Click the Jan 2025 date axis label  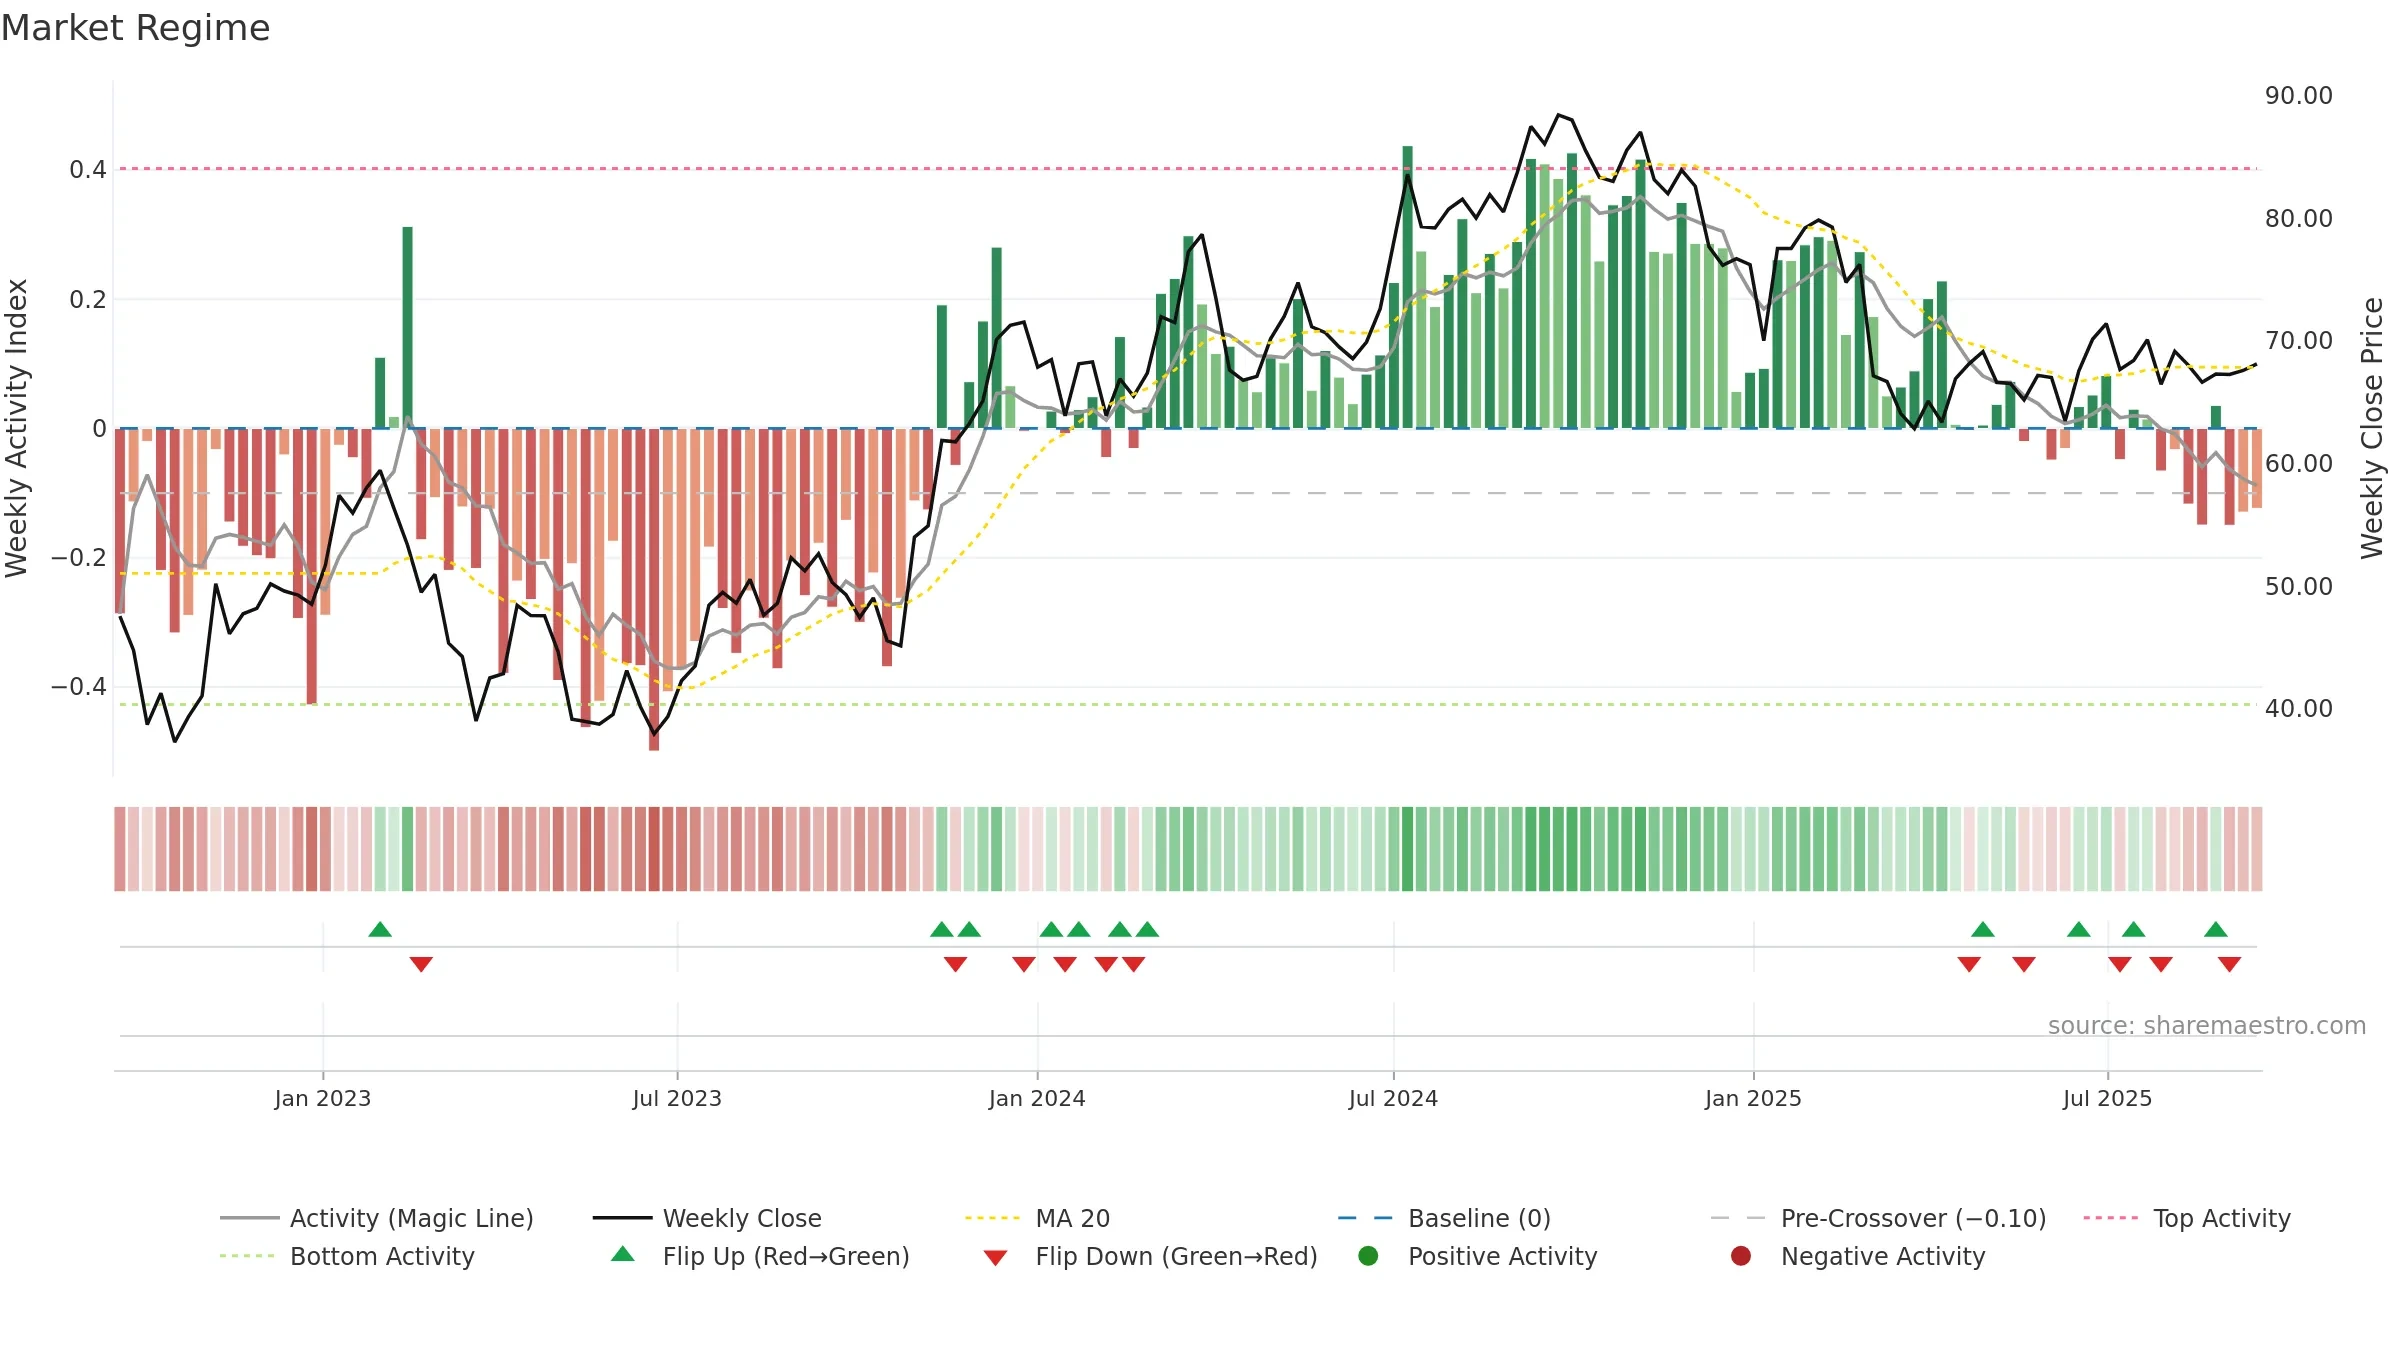pyautogui.click(x=1753, y=1098)
